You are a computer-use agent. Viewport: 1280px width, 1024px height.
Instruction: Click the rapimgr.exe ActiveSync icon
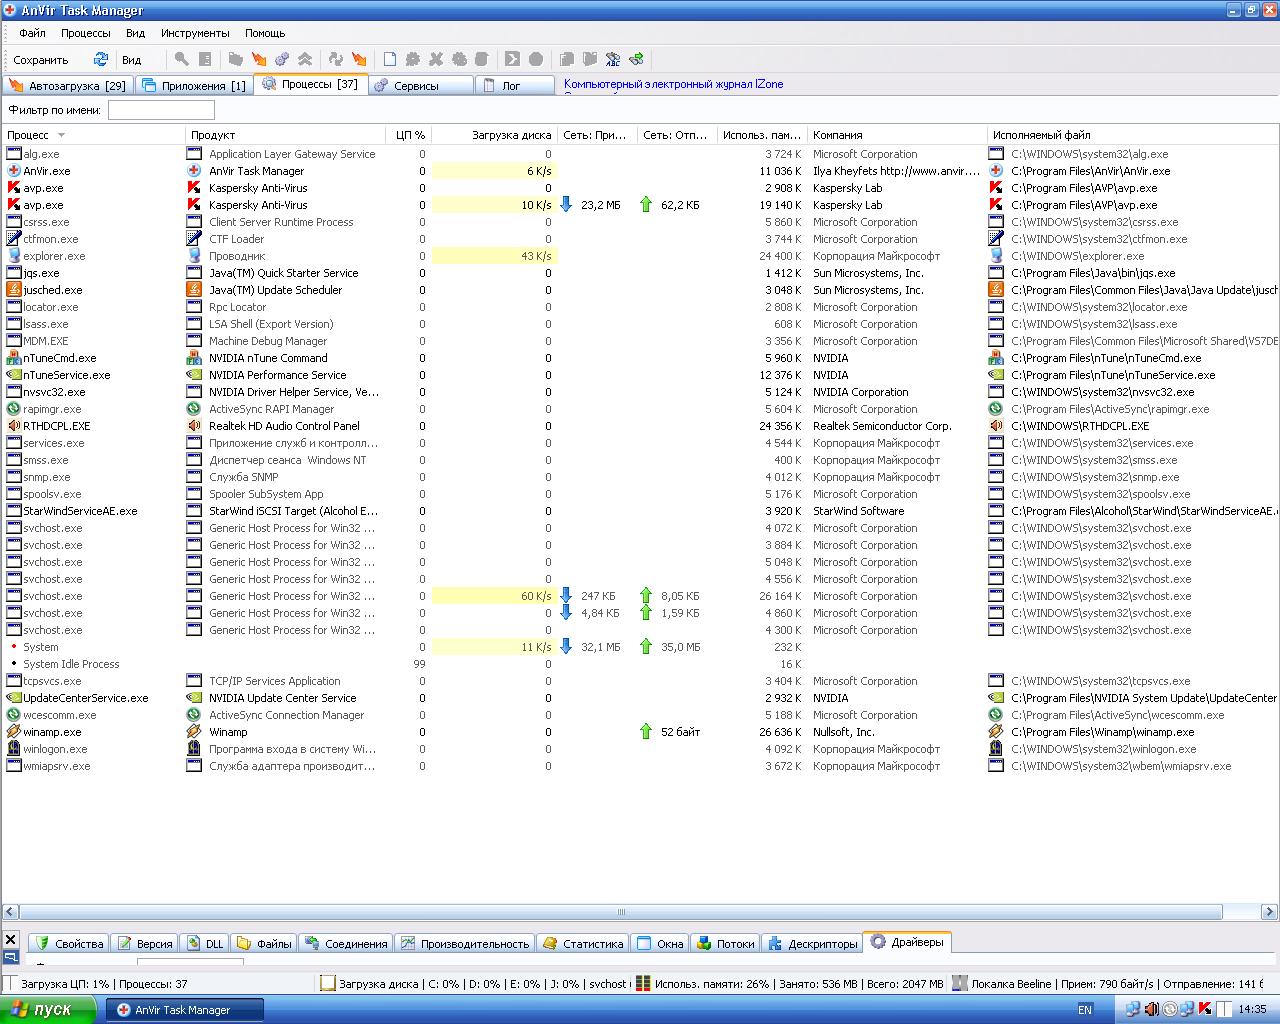[x=14, y=409]
